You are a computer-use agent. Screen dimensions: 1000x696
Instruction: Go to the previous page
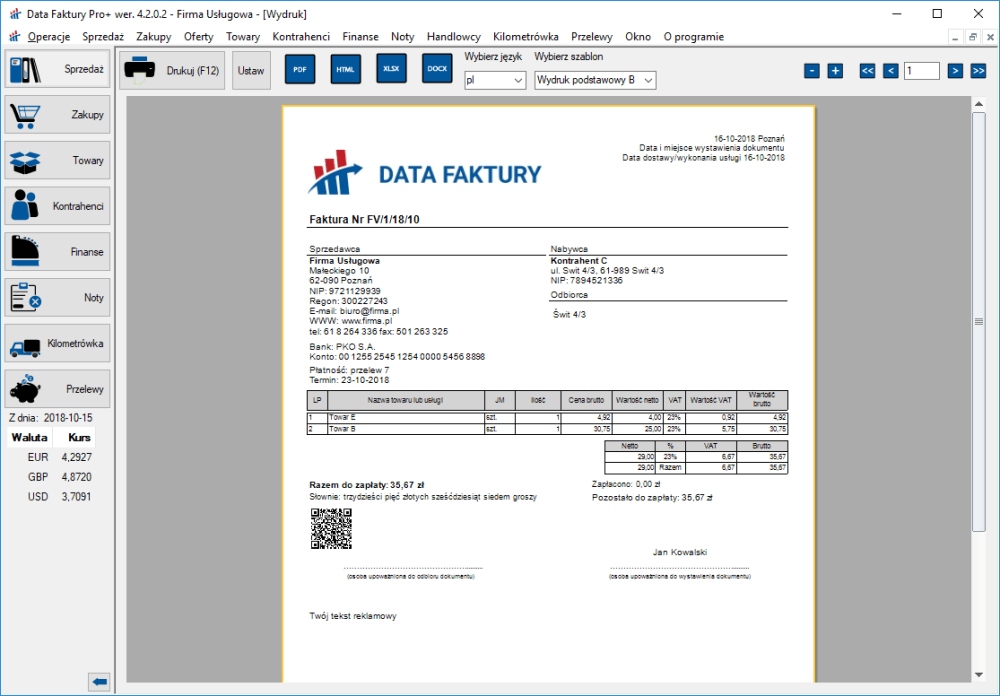[890, 71]
